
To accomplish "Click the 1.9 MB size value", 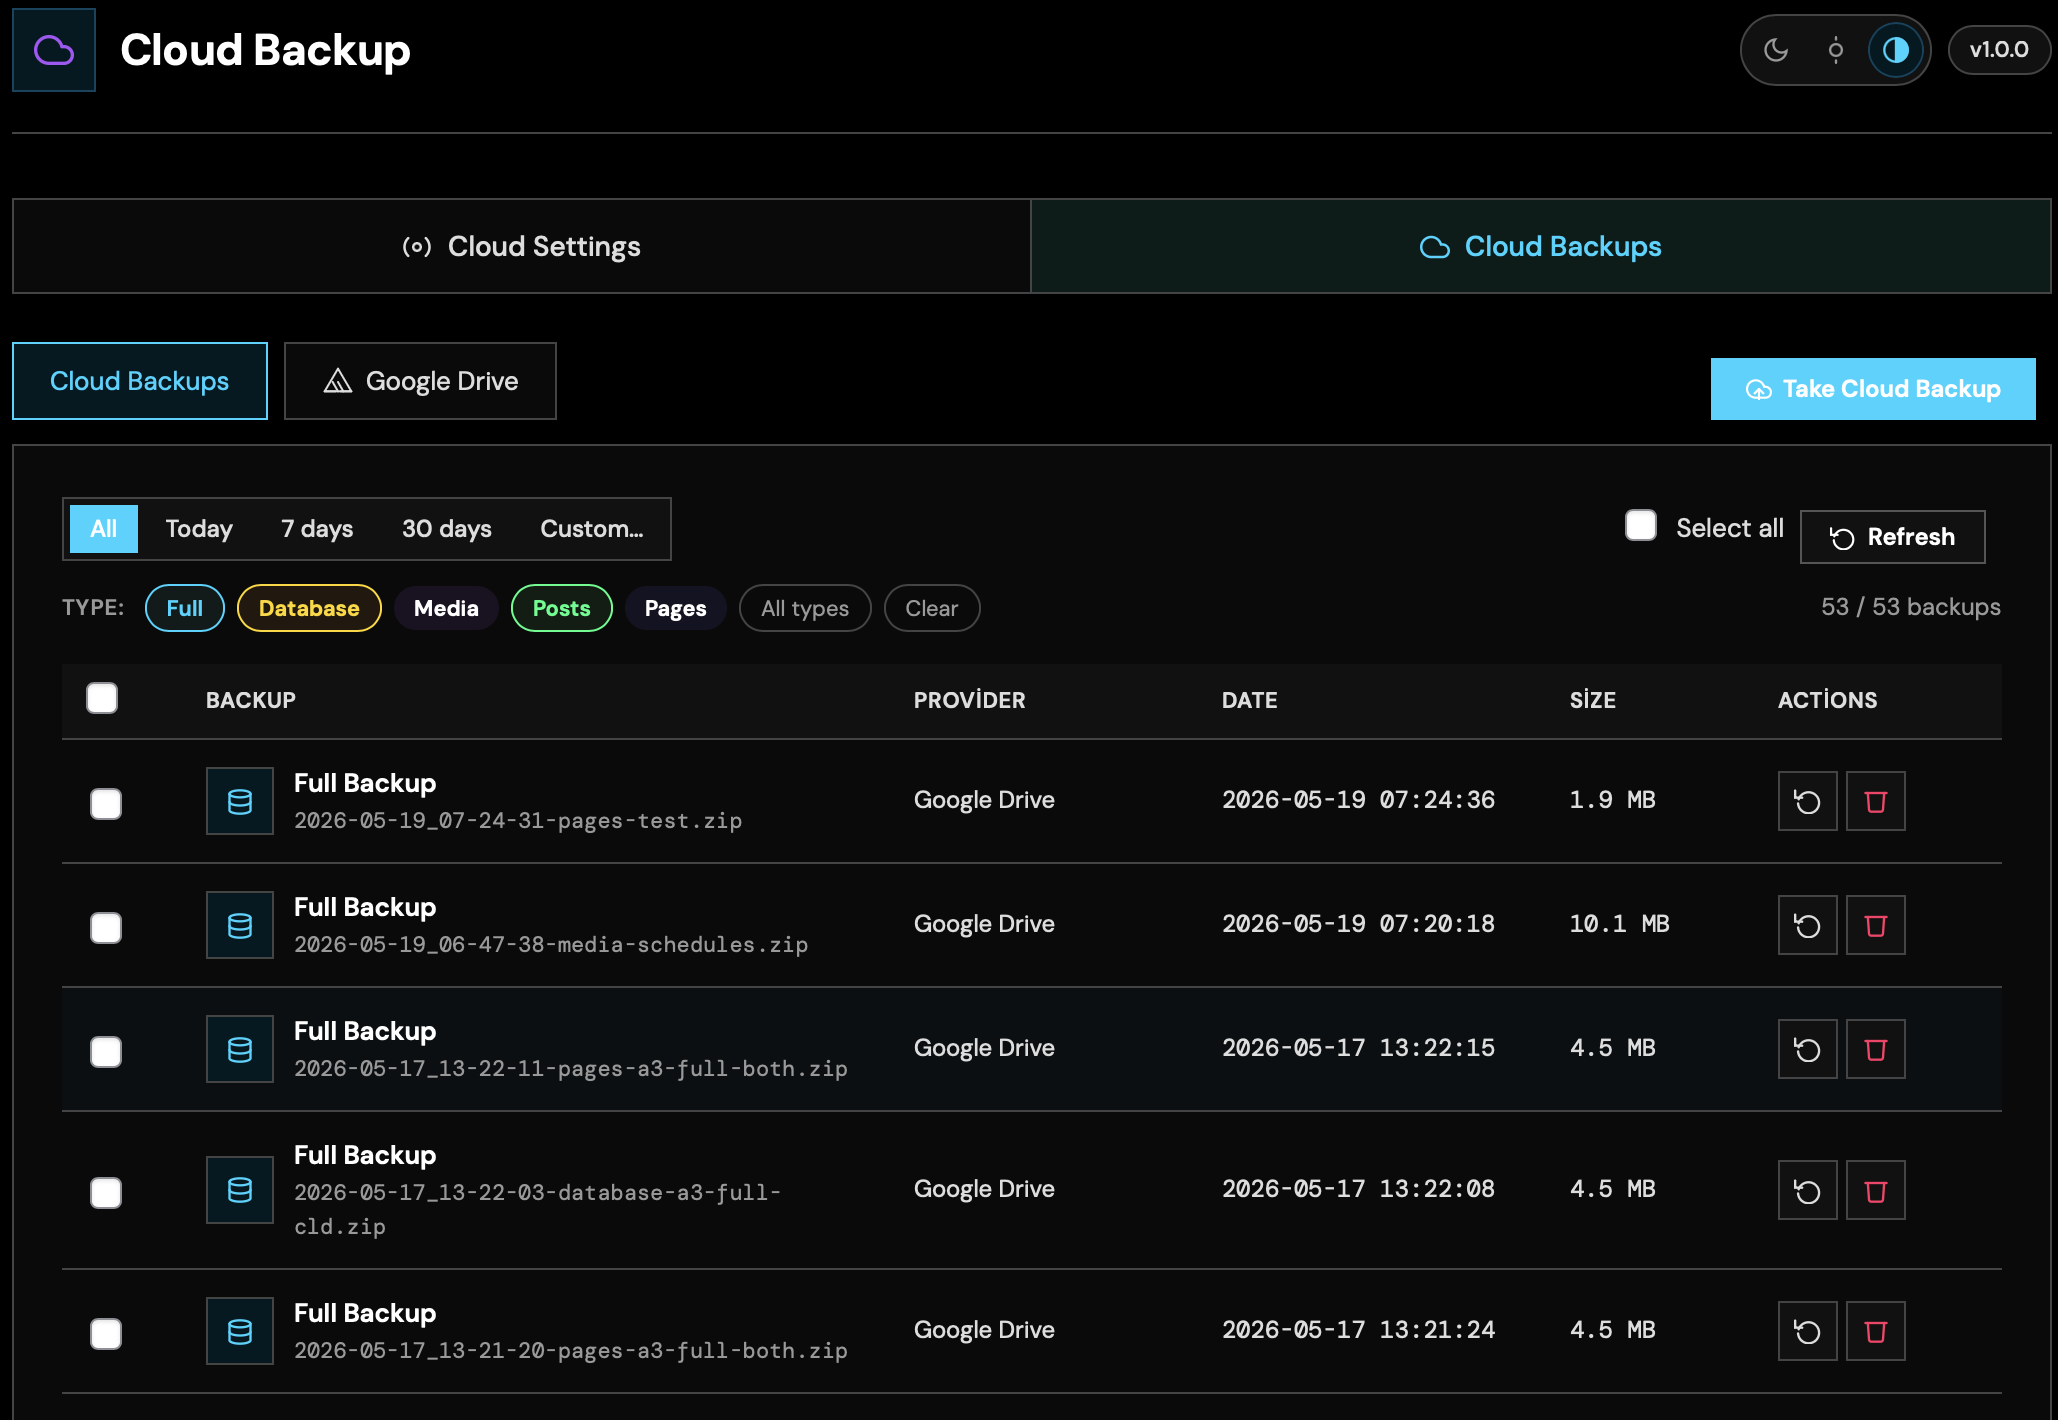I will [1613, 800].
